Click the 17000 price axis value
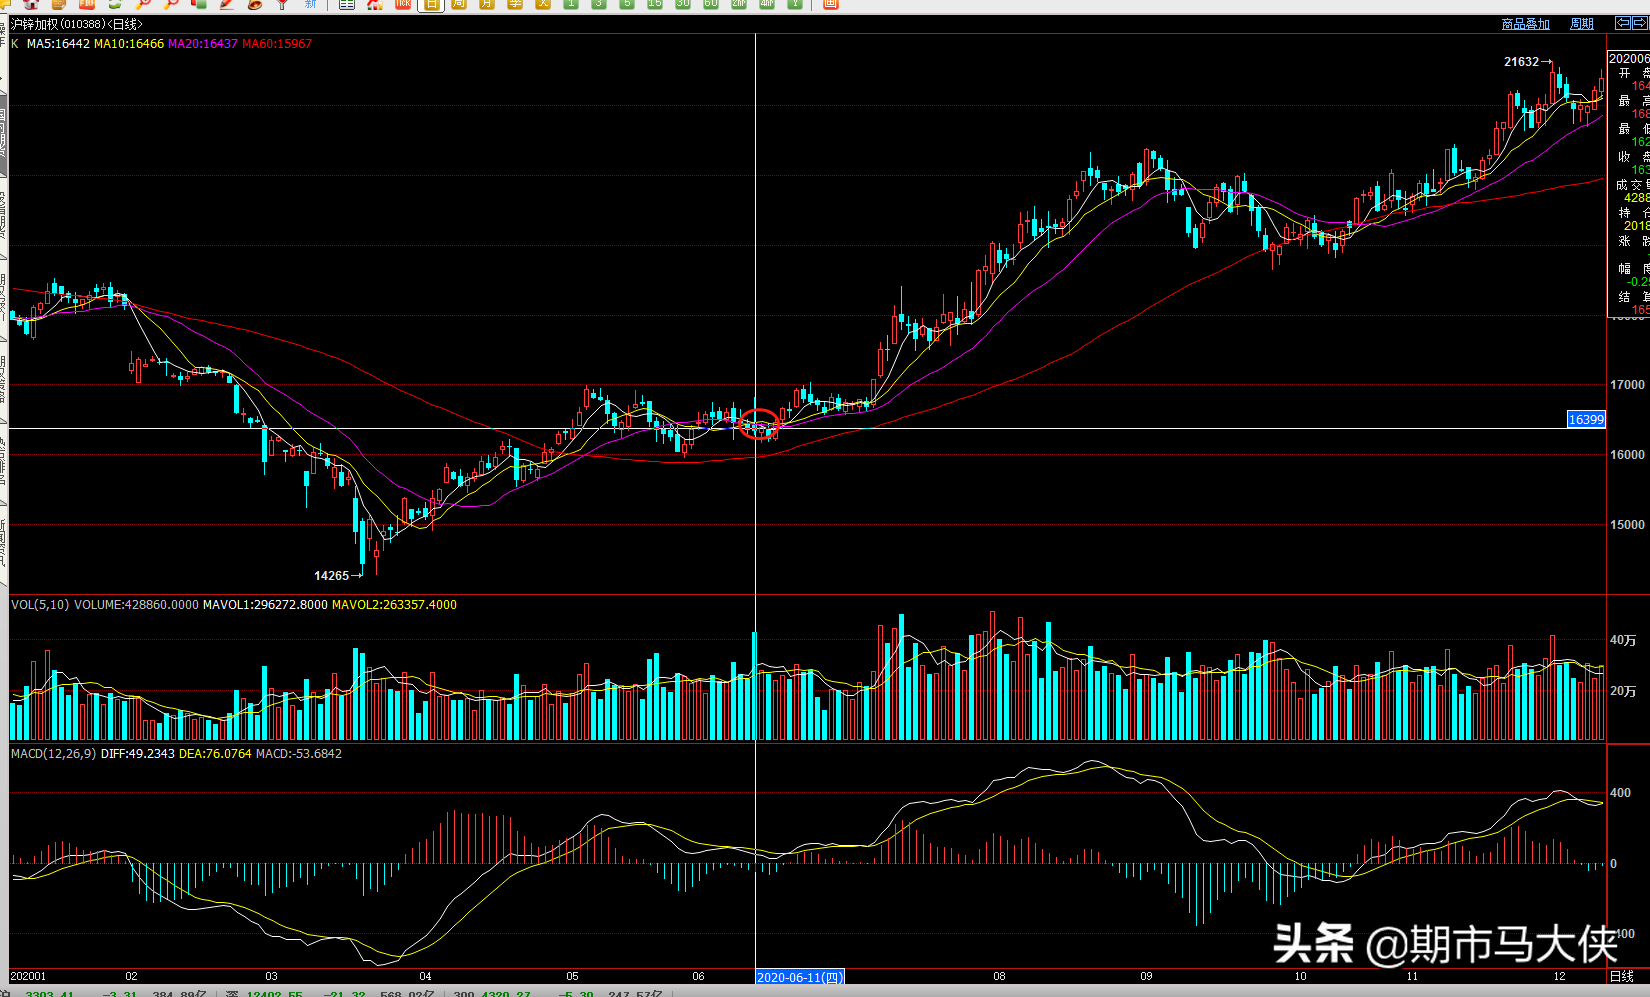The width and height of the screenshot is (1650, 997). (1627, 385)
